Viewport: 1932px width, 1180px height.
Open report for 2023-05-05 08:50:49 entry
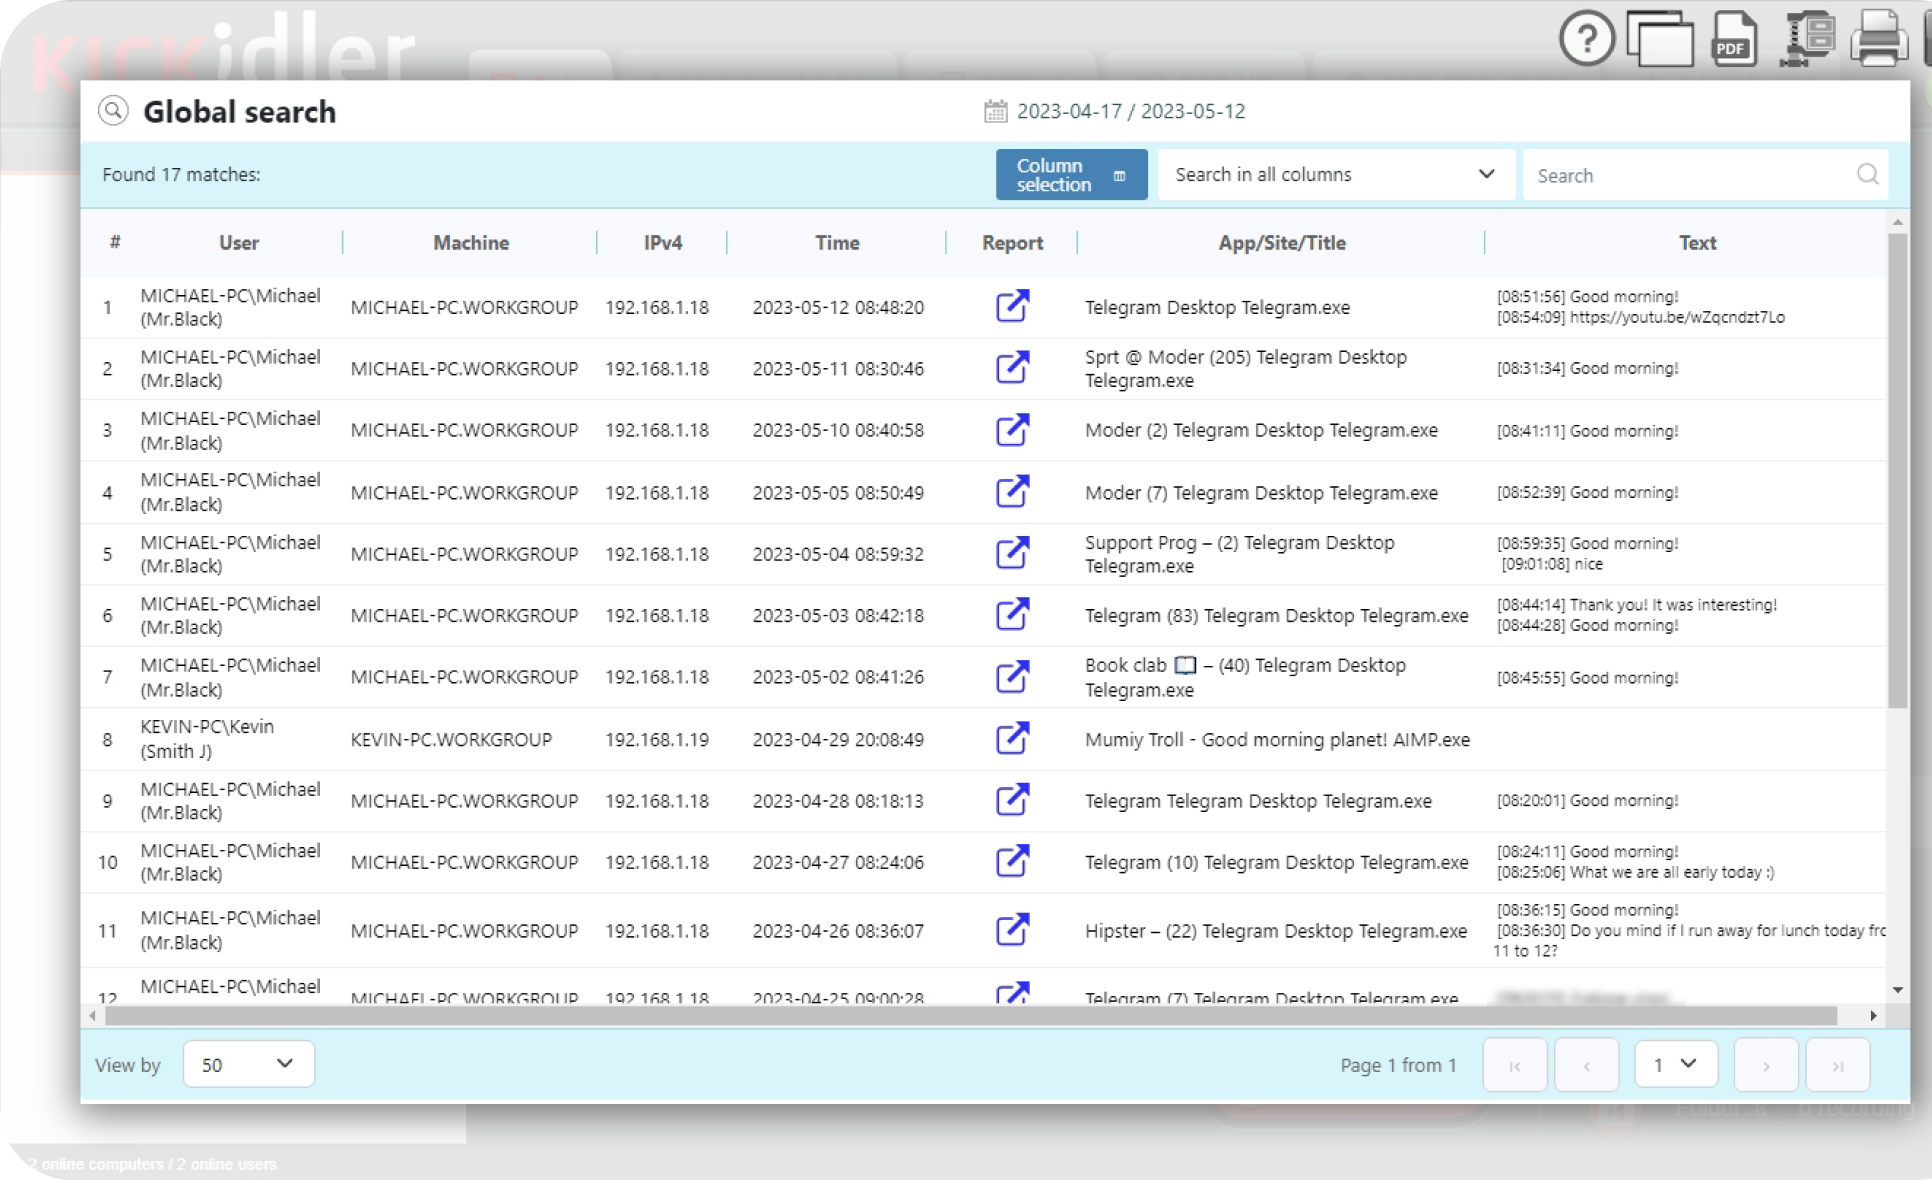click(1012, 491)
